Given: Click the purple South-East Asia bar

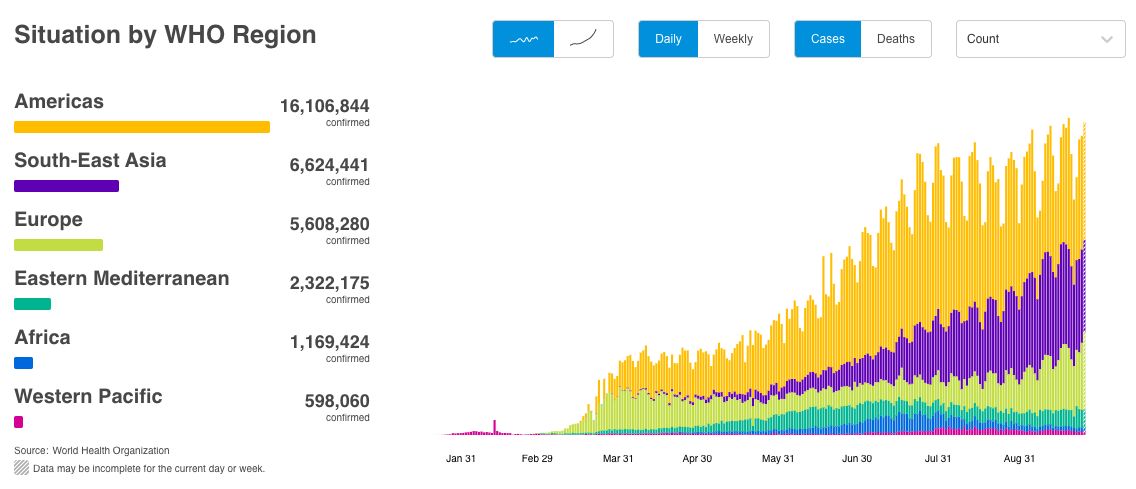Looking at the screenshot, I should click(67, 186).
